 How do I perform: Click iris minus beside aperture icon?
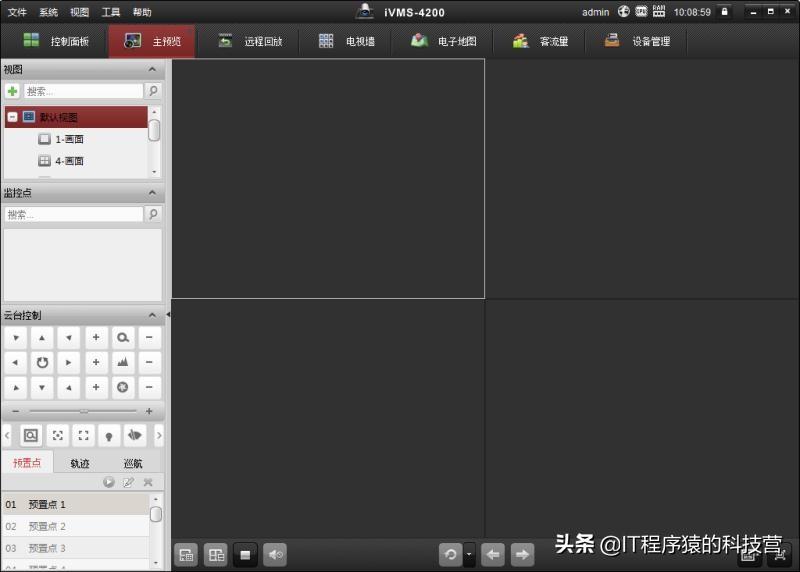[x=149, y=387]
